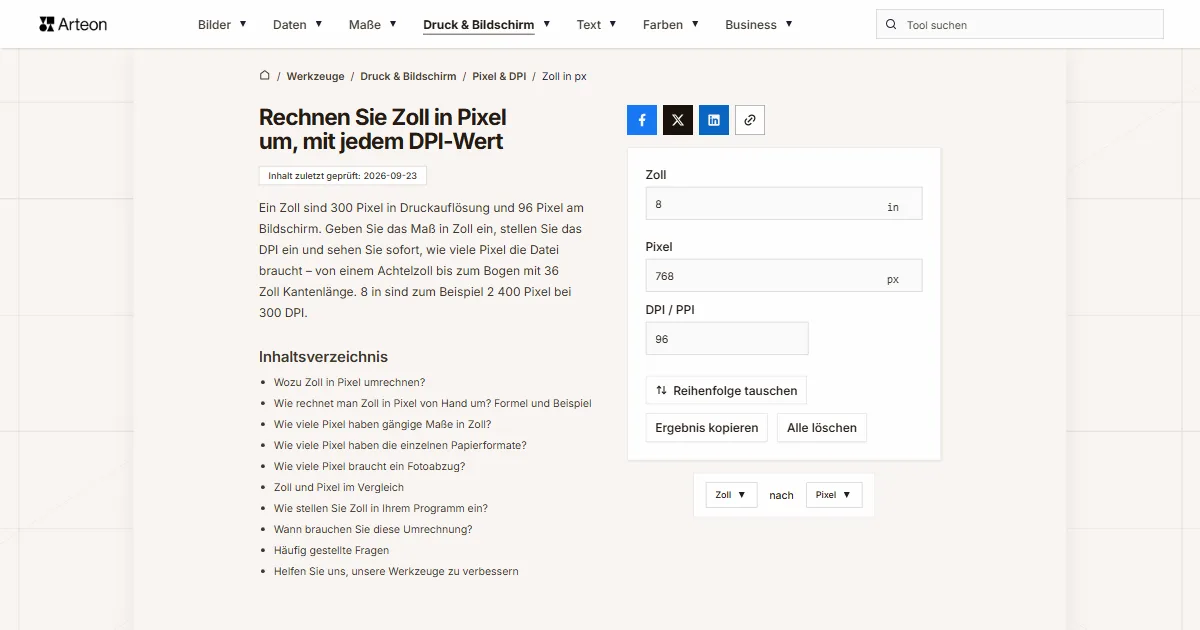
Task: Share page on LinkedIn
Action: [x=714, y=120]
